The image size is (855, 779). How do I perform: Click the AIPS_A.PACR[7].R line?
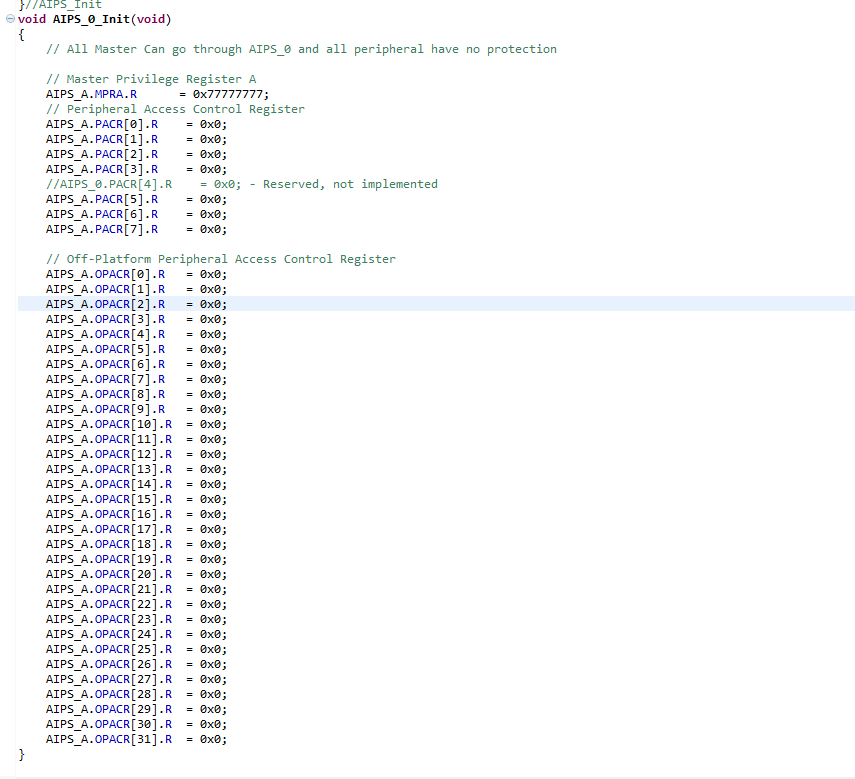(136, 229)
